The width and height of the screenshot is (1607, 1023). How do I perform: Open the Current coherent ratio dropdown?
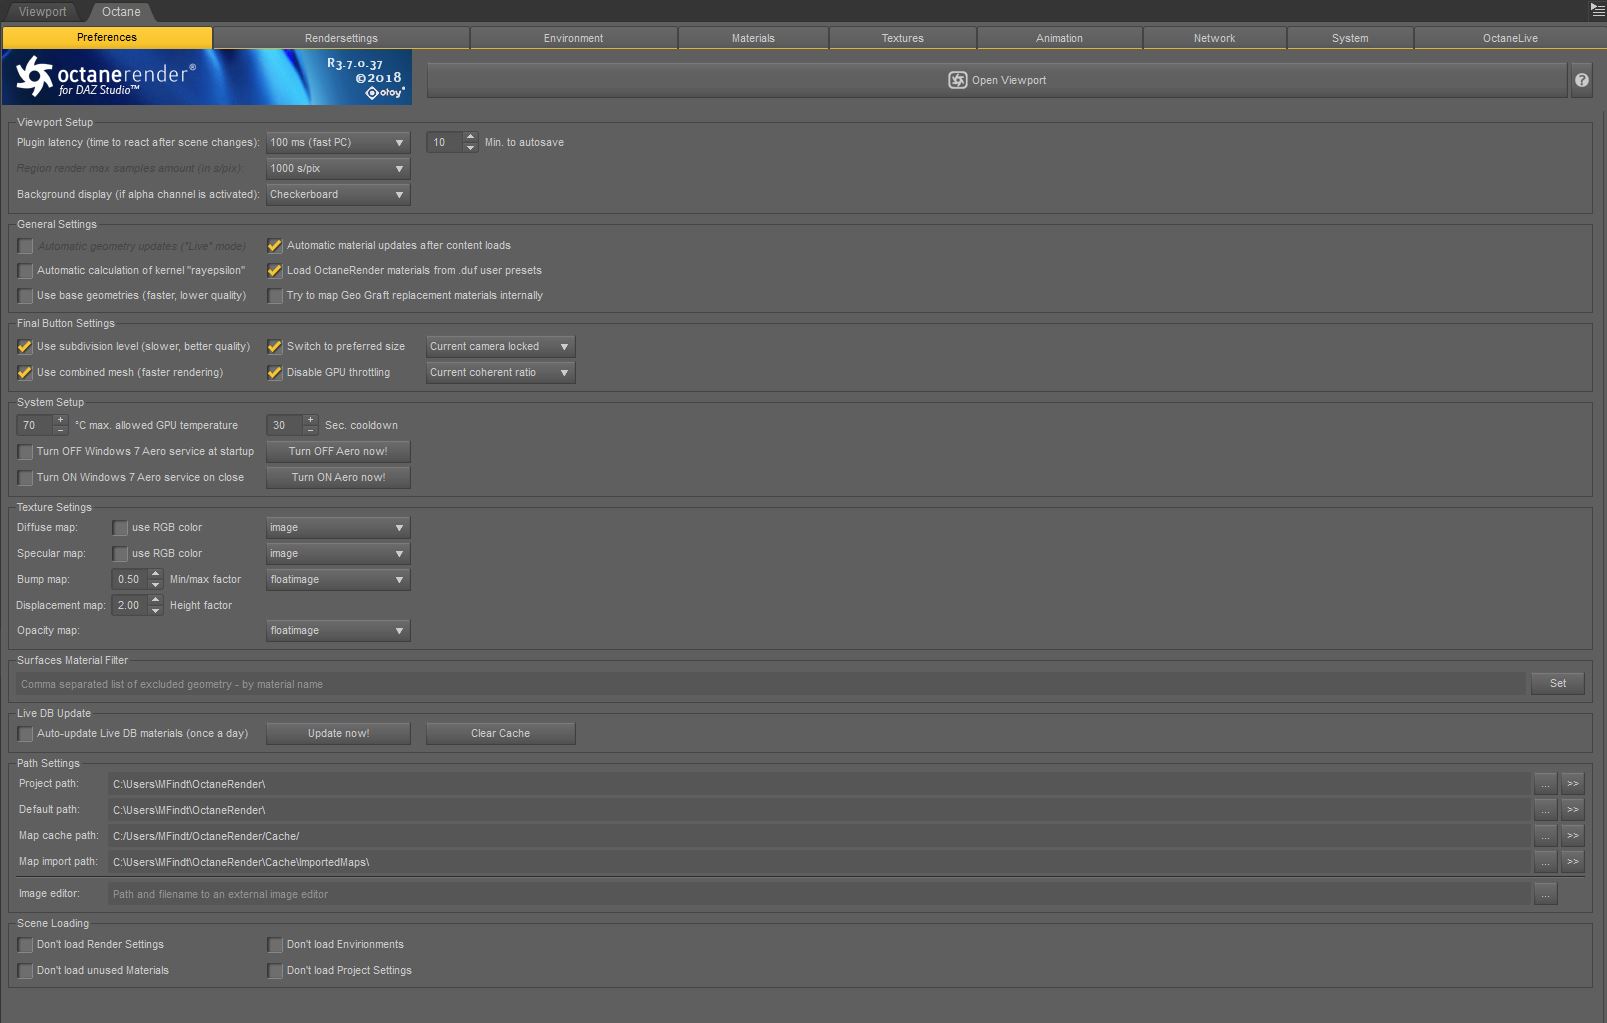tap(500, 373)
